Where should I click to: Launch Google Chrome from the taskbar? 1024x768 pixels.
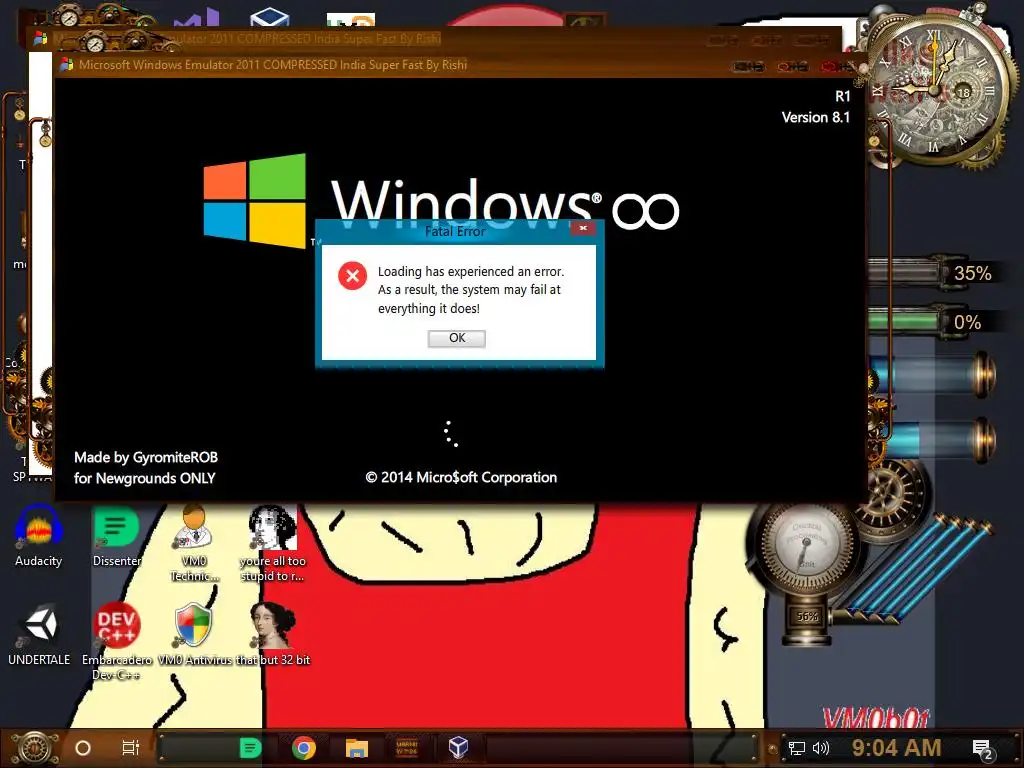coord(304,748)
